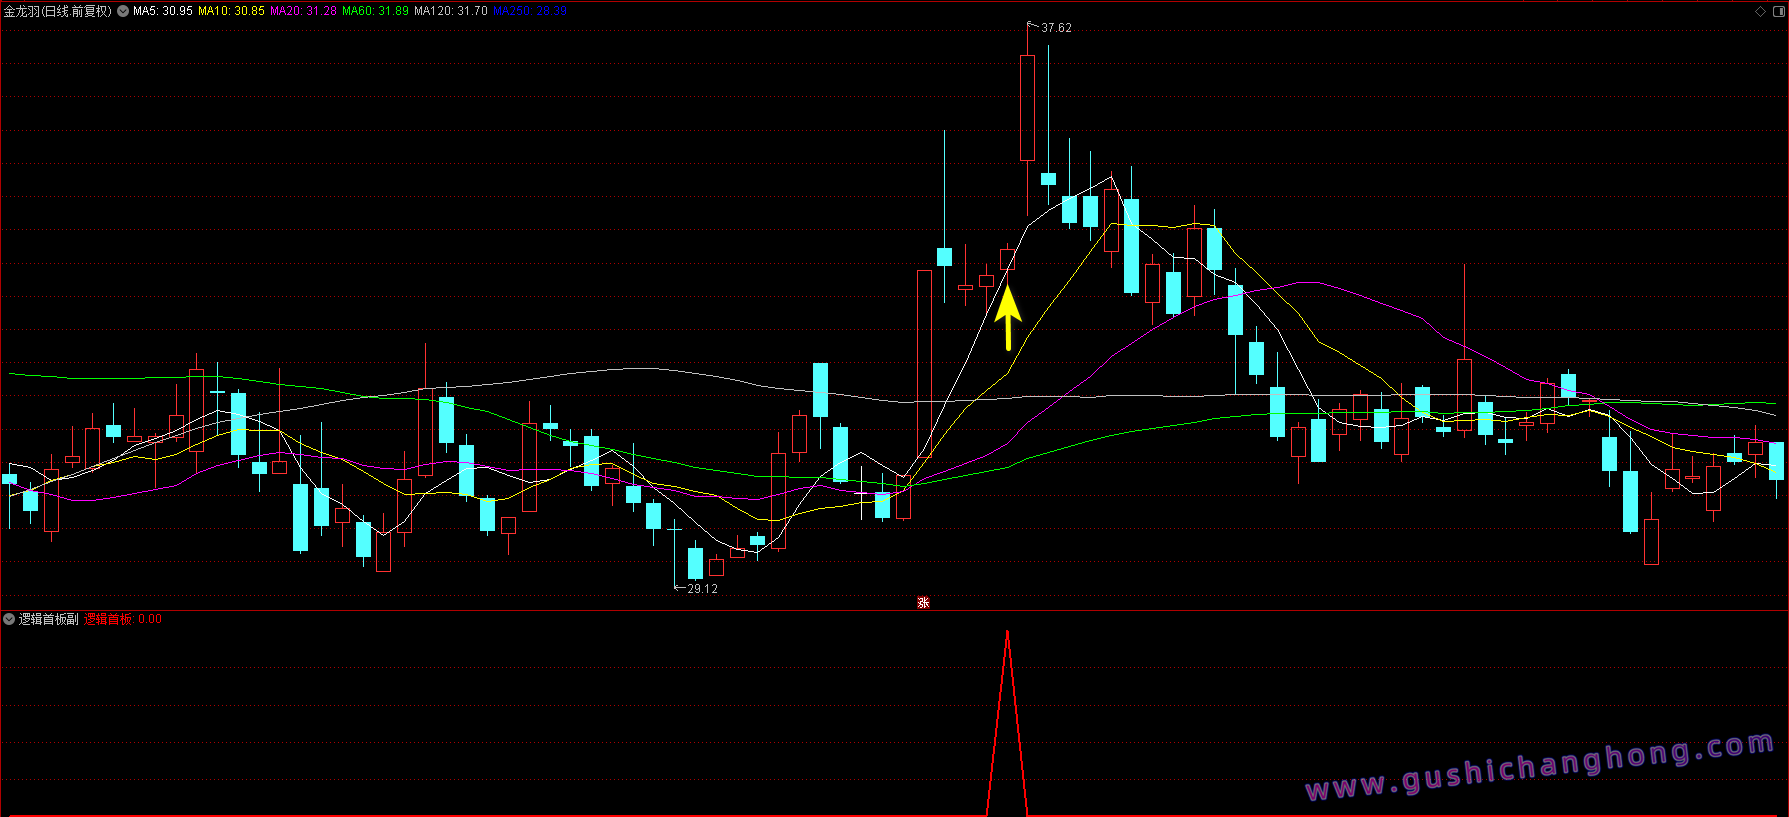Viewport: 1789px width, 817px height.
Task: Select the green MA60 label
Action: pyautogui.click(x=375, y=11)
